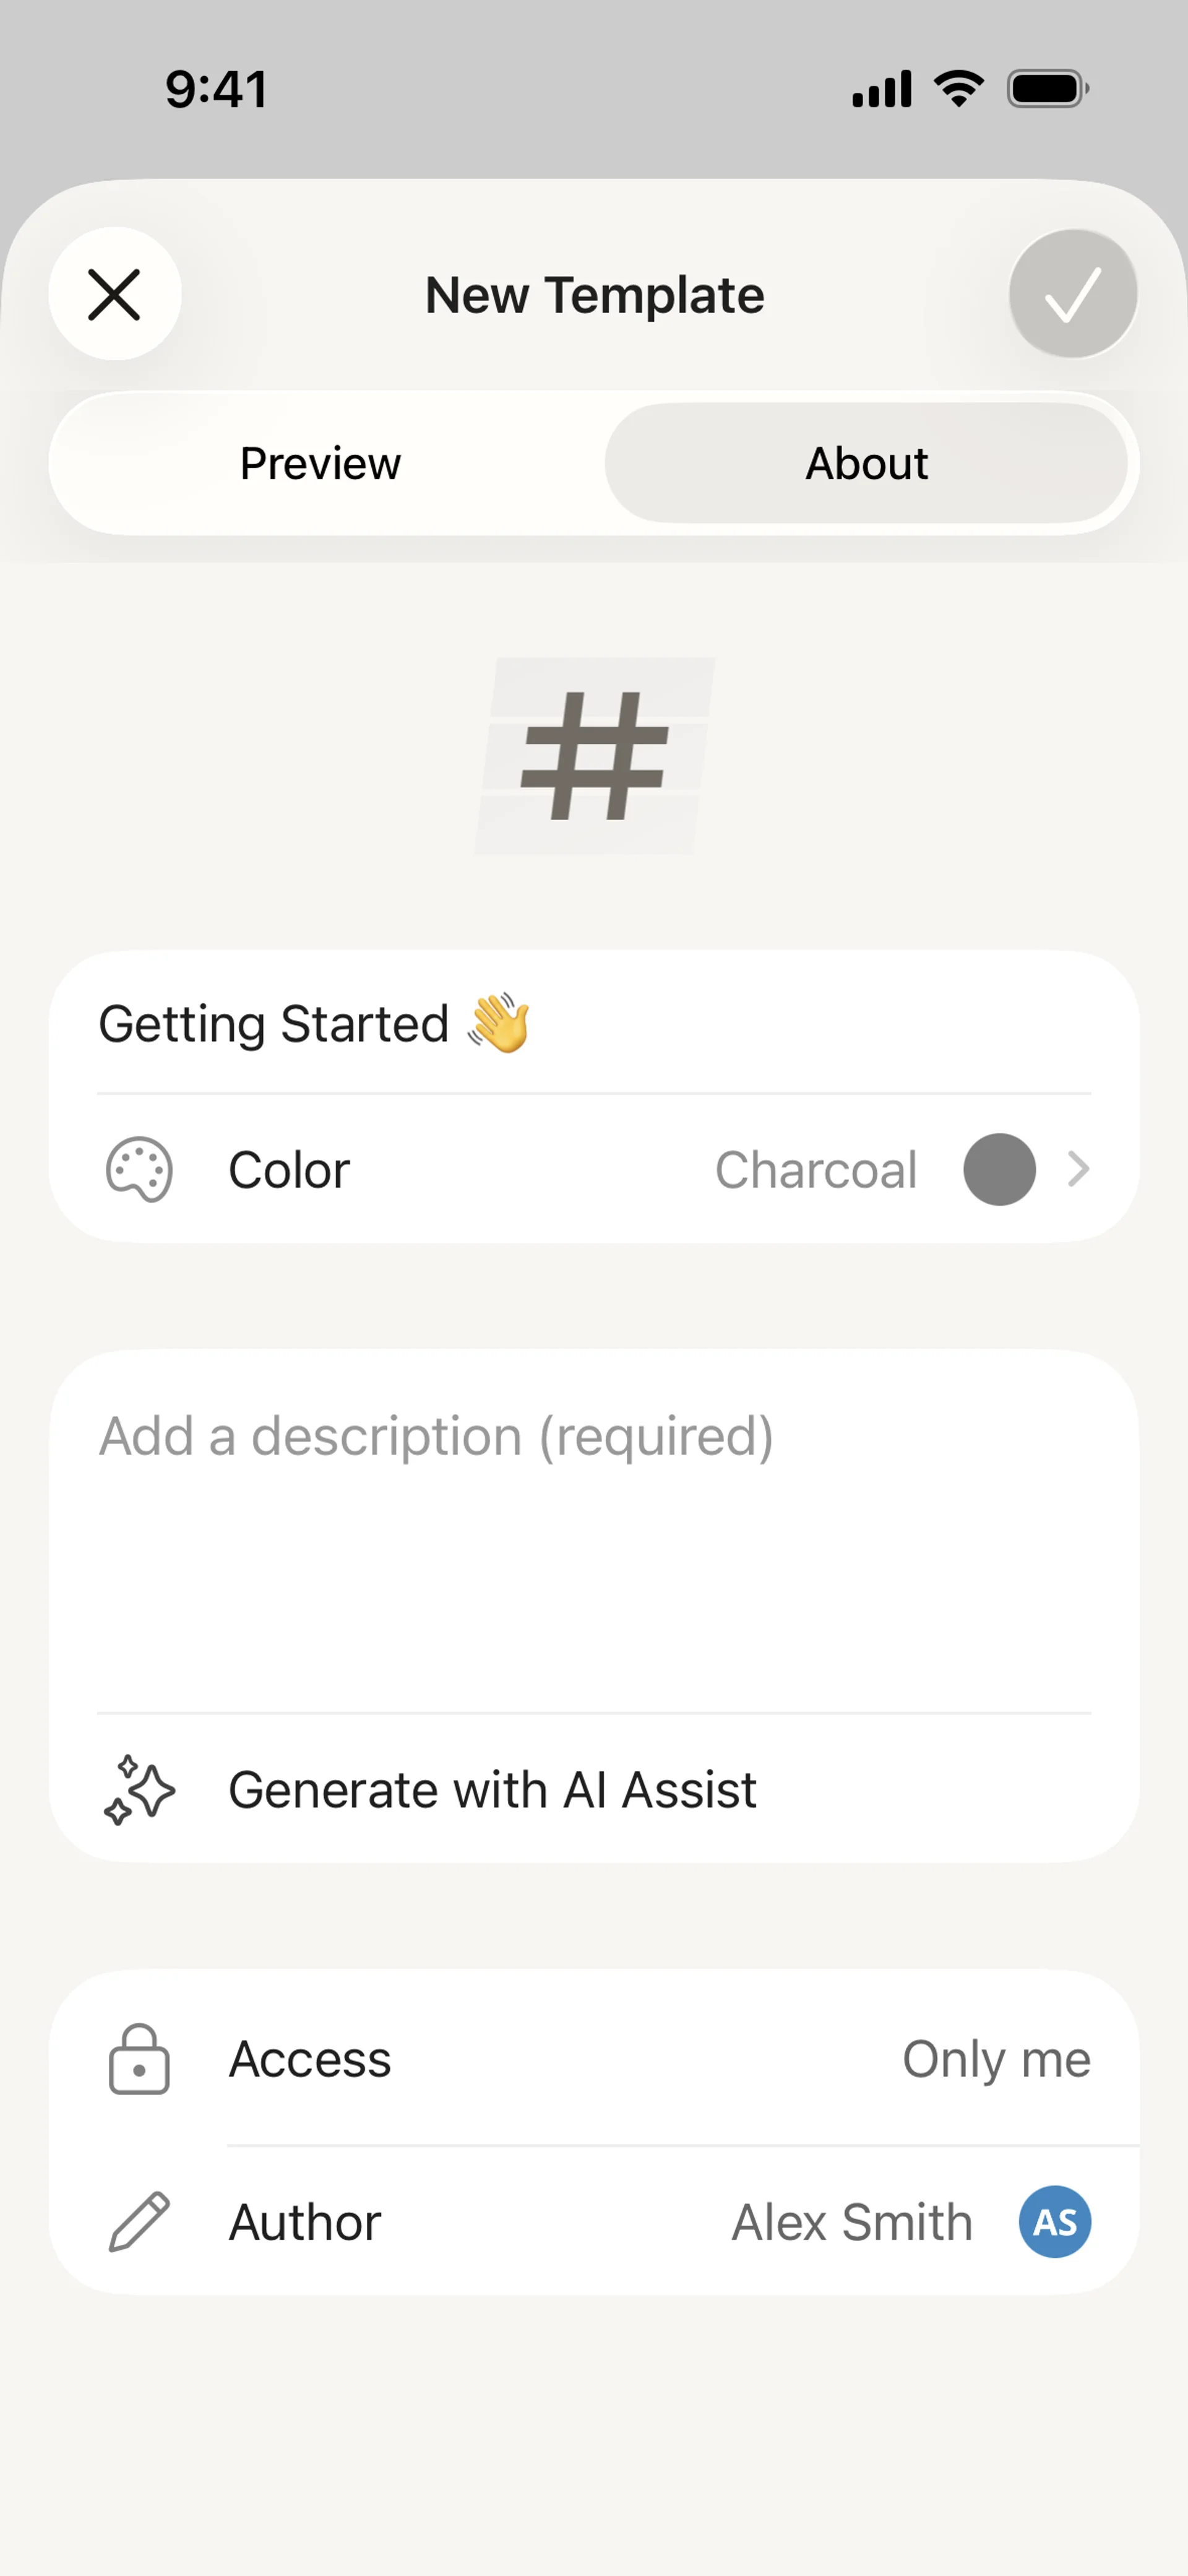Image resolution: width=1188 pixels, height=2576 pixels.
Task: Tap the Alex Smith author name
Action: click(x=851, y=2222)
